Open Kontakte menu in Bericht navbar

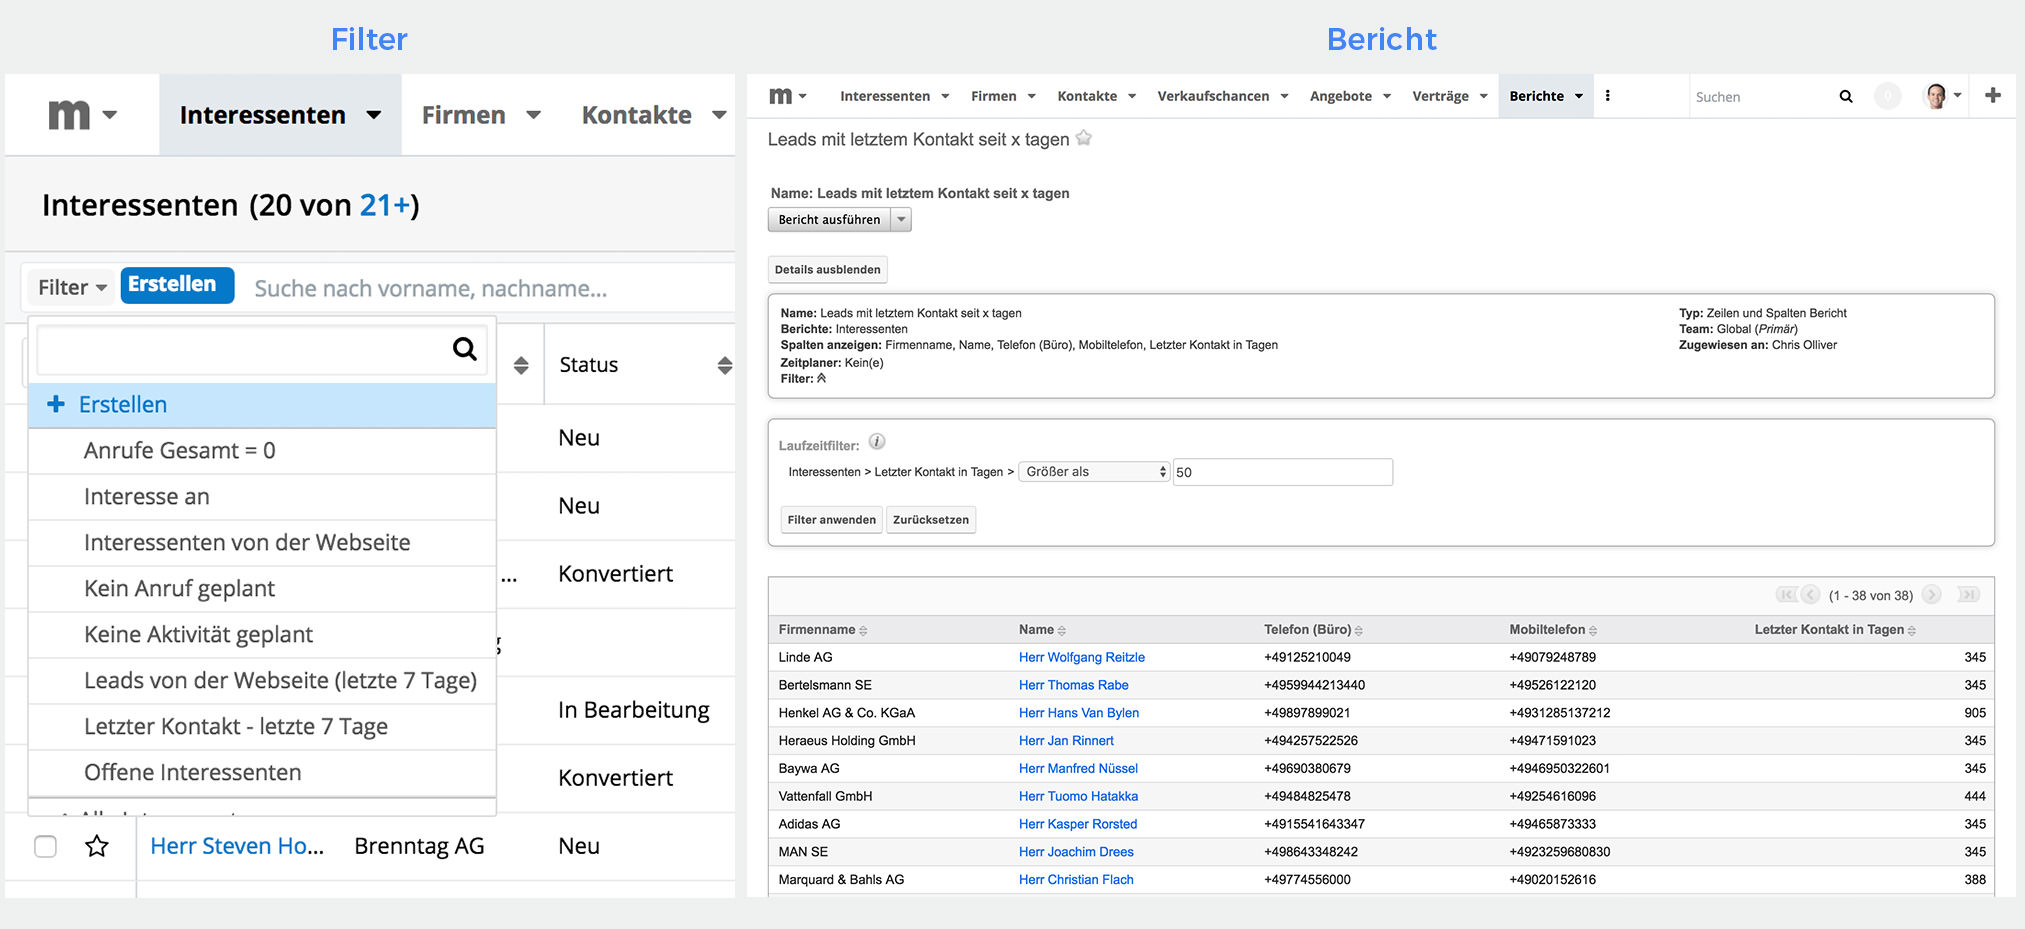[x=1096, y=96]
